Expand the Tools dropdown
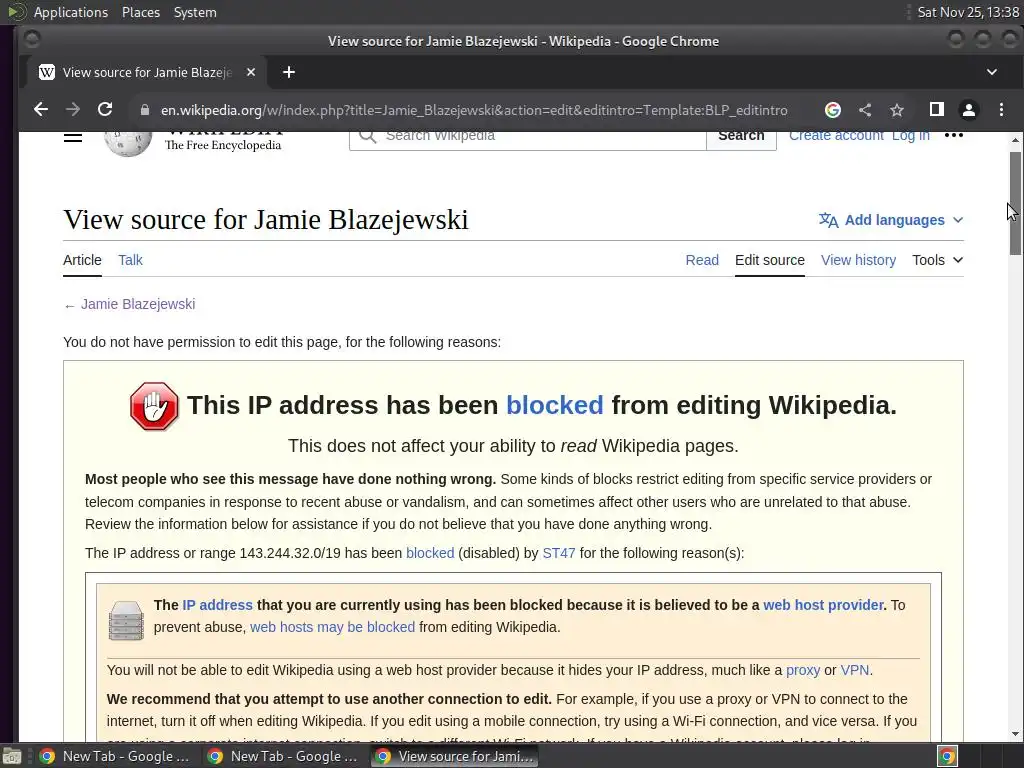Screen dimensions: 1024x768 pos(937,260)
